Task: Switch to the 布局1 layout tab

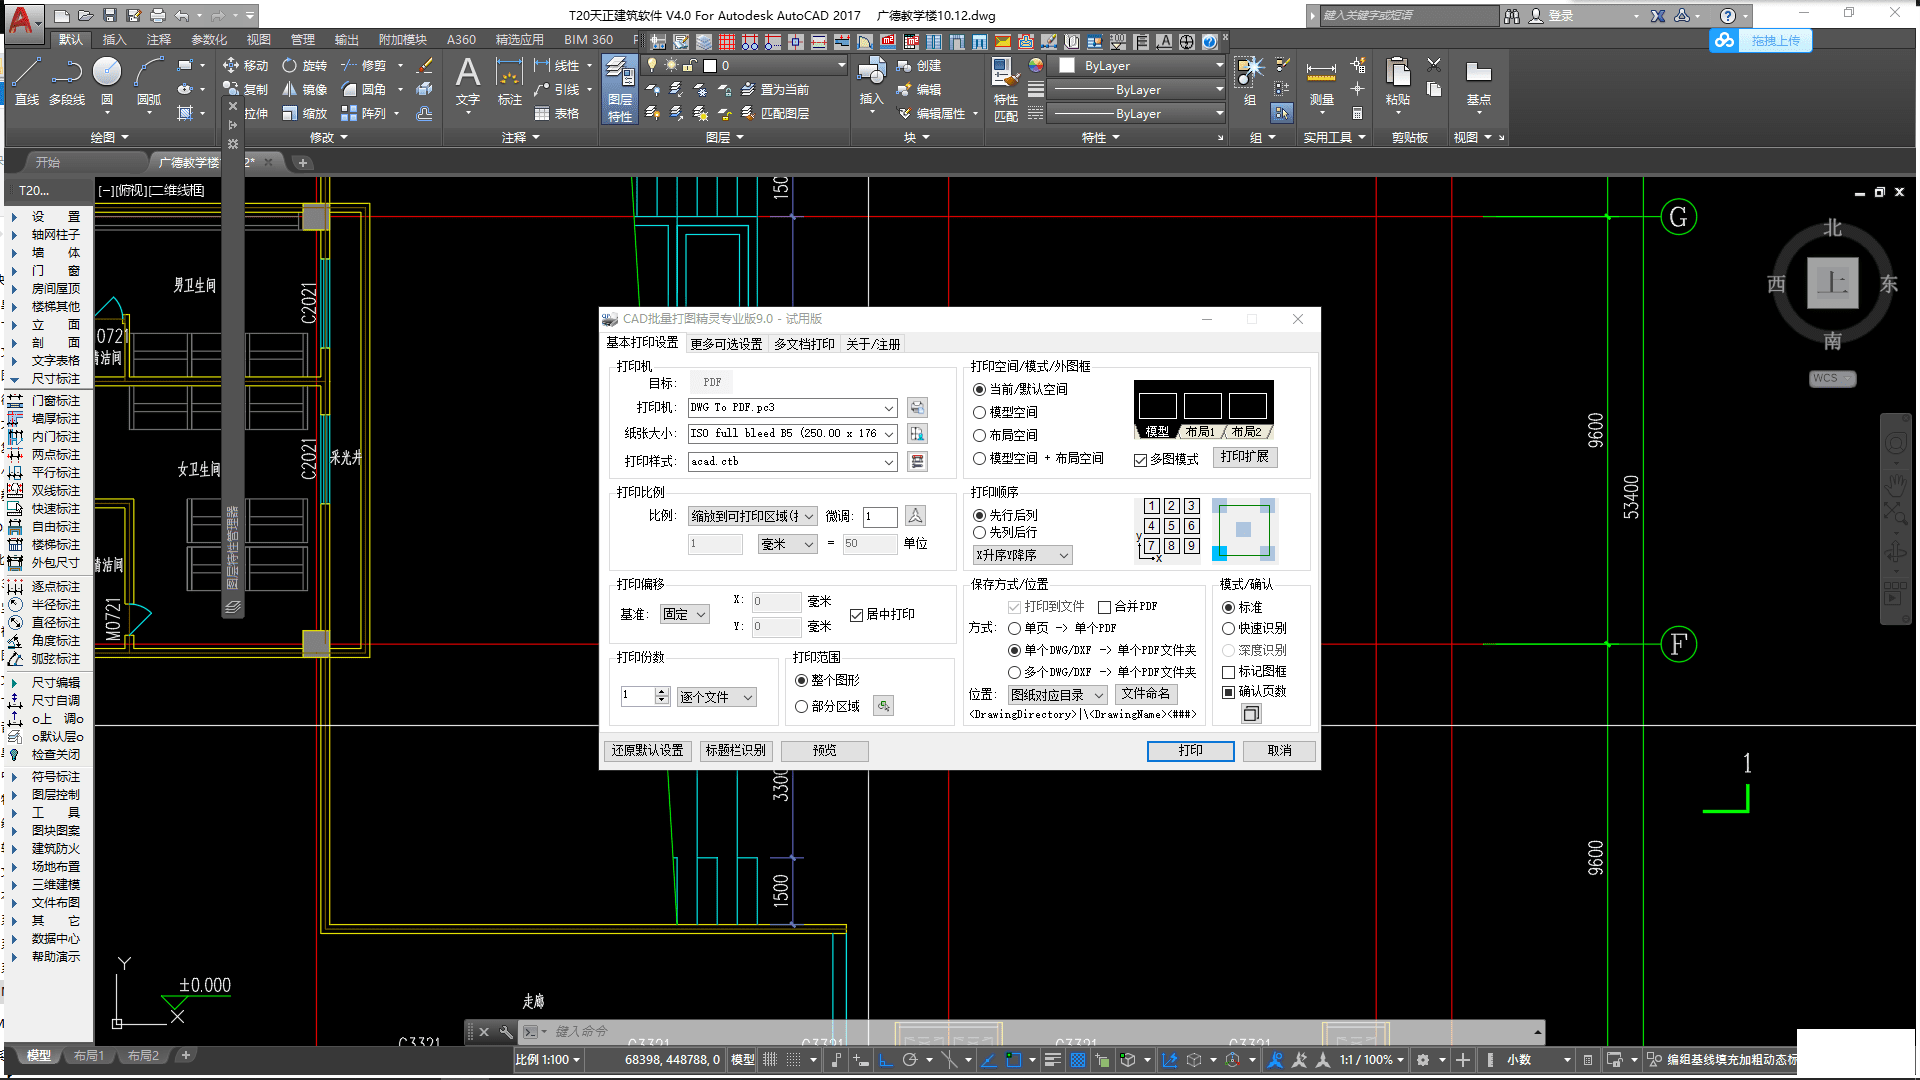Action: [89, 1055]
